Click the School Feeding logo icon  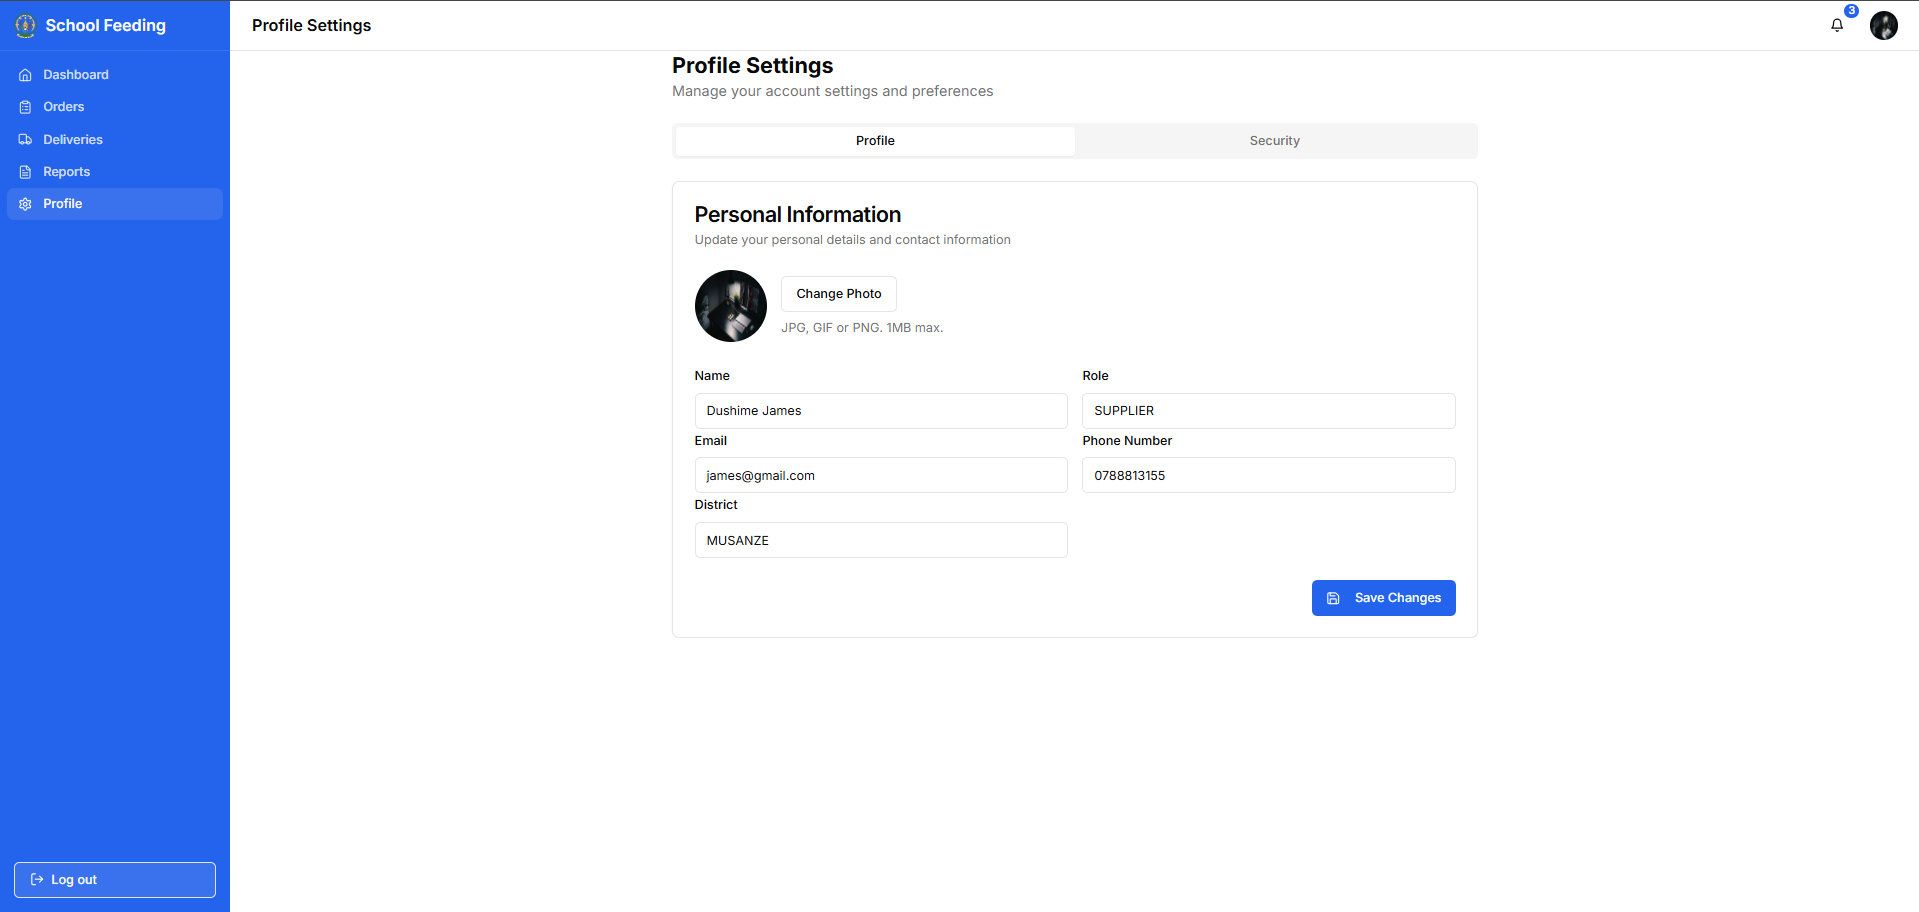pos(26,25)
